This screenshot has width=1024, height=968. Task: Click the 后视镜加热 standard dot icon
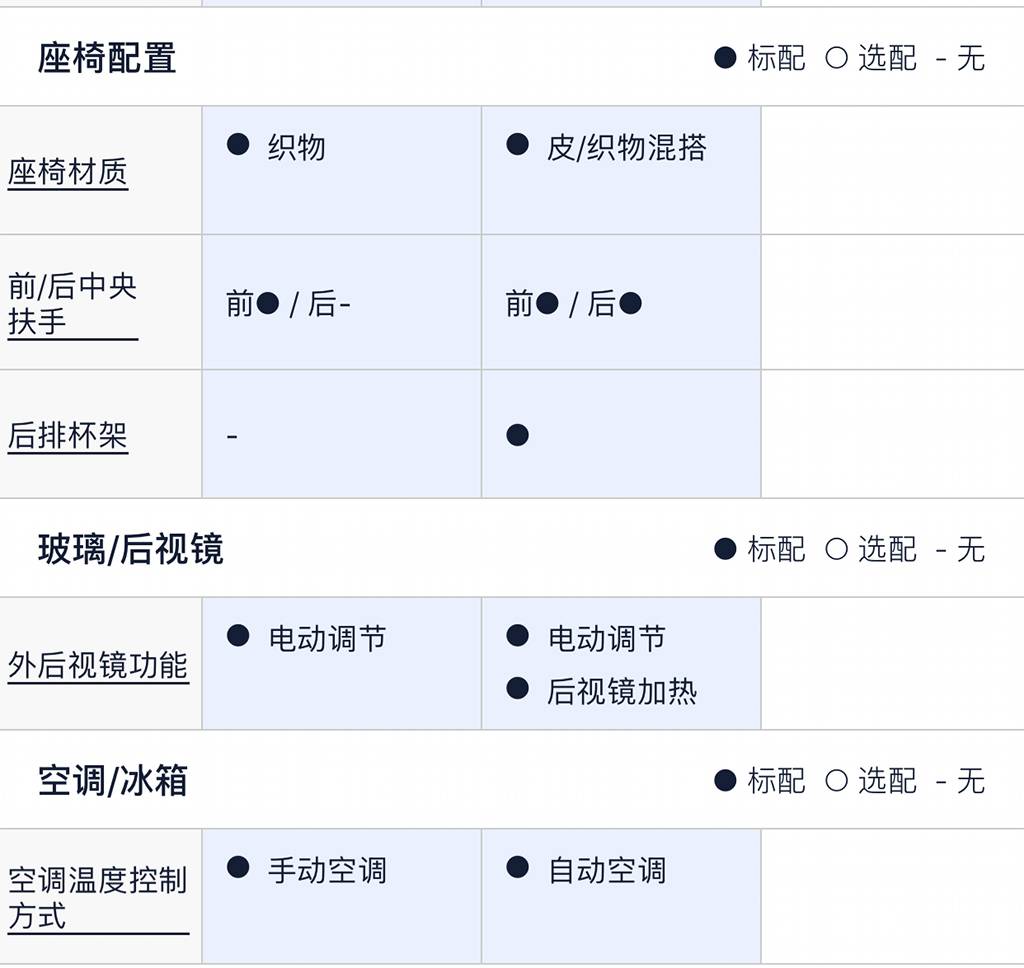pos(517,688)
